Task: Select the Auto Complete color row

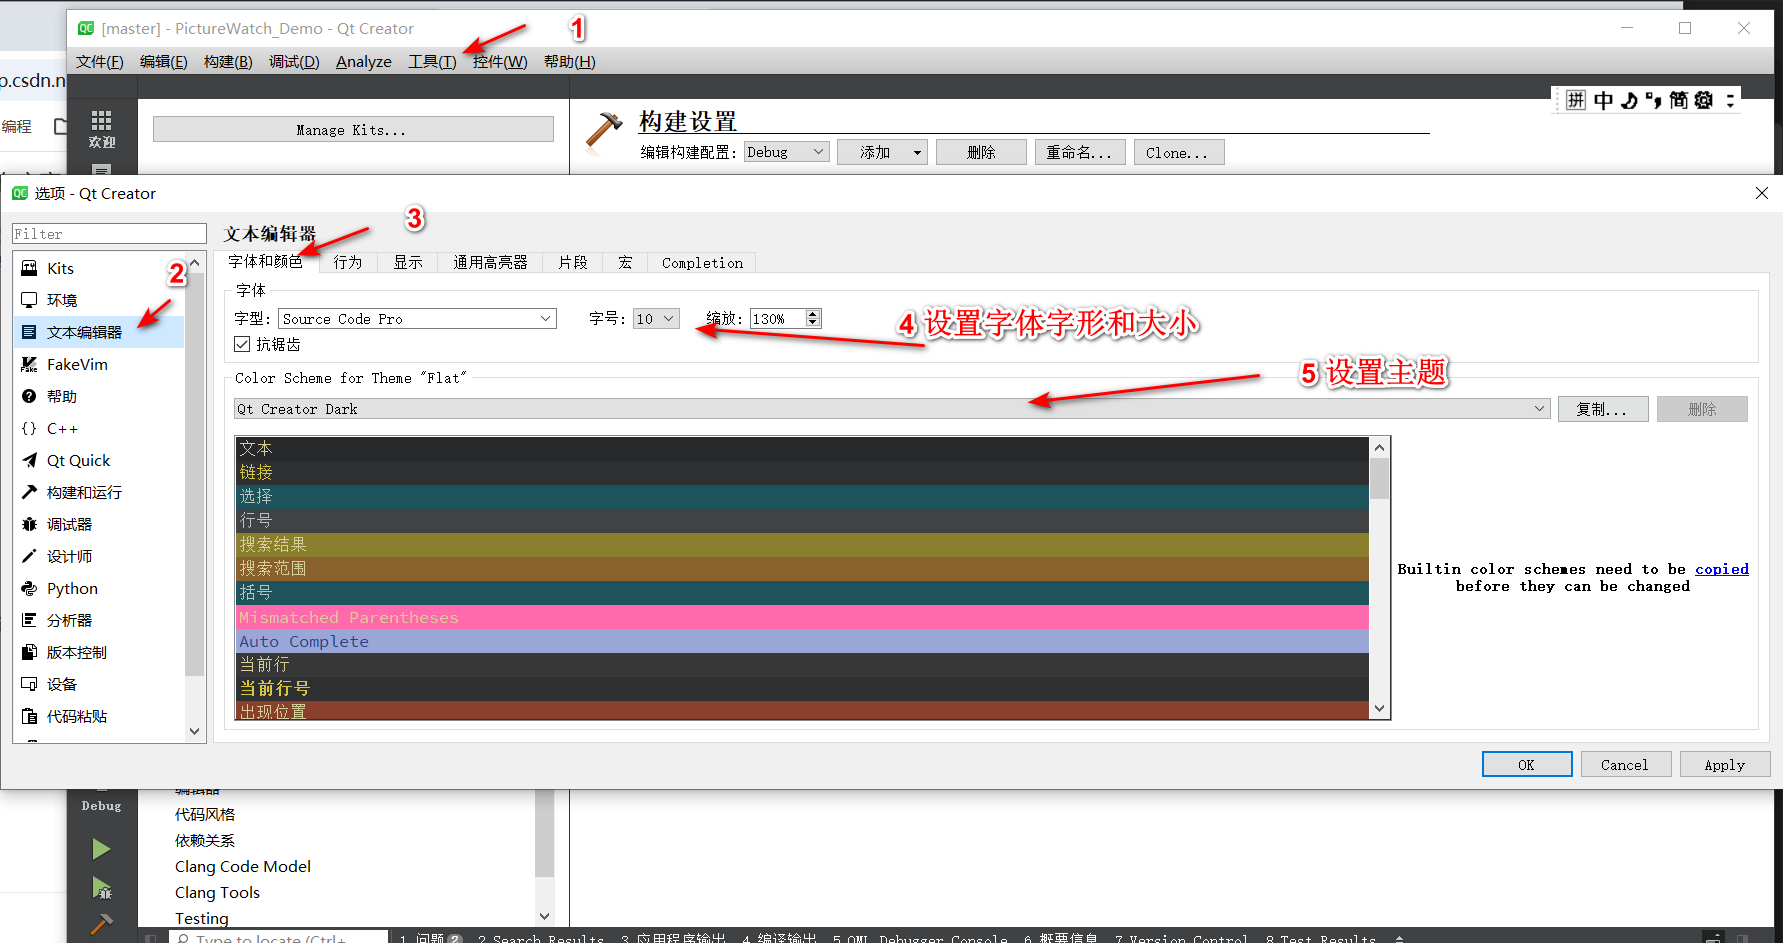Action: (802, 641)
